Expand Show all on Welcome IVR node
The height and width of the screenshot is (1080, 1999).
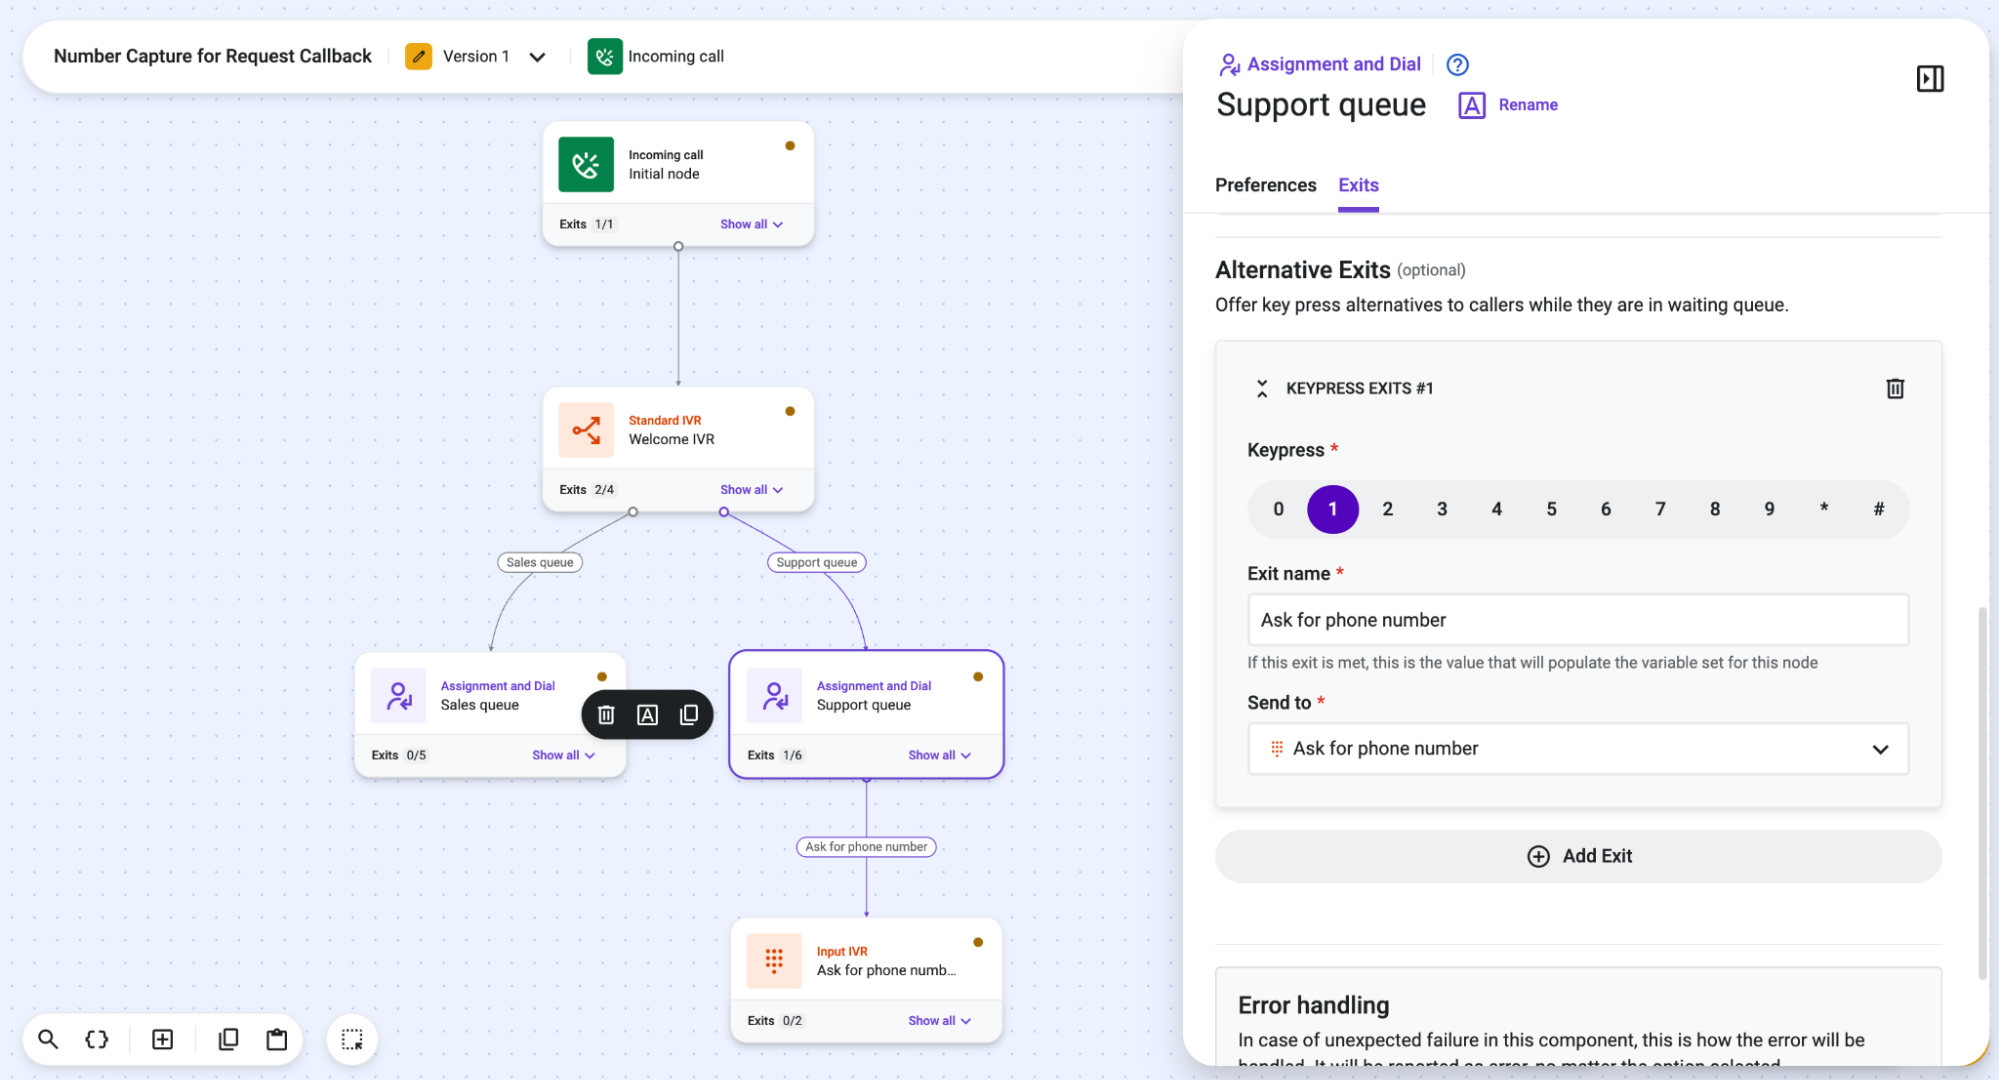click(x=751, y=490)
